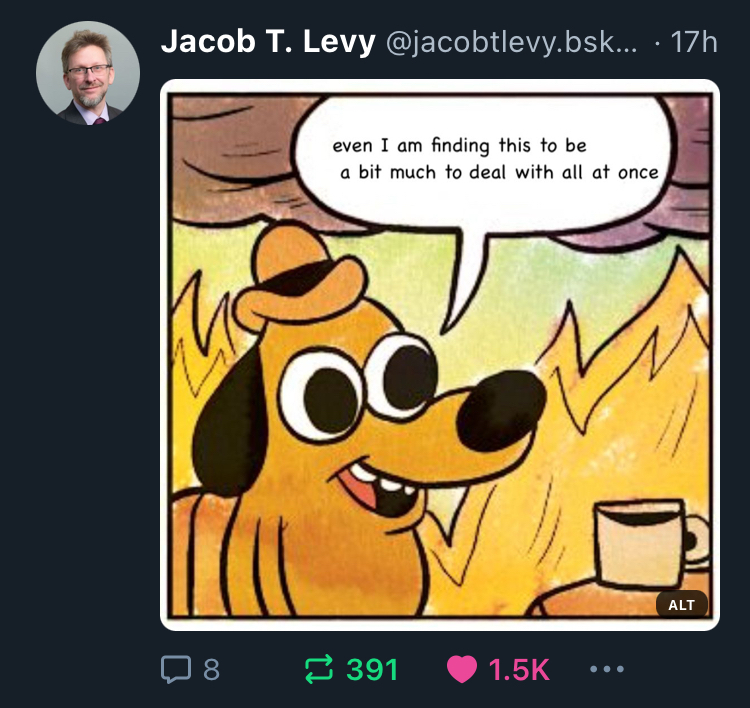The width and height of the screenshot is (750, 708).
Task: Open the @jacobtlevy.bsk… handle link
Action: 511,42
